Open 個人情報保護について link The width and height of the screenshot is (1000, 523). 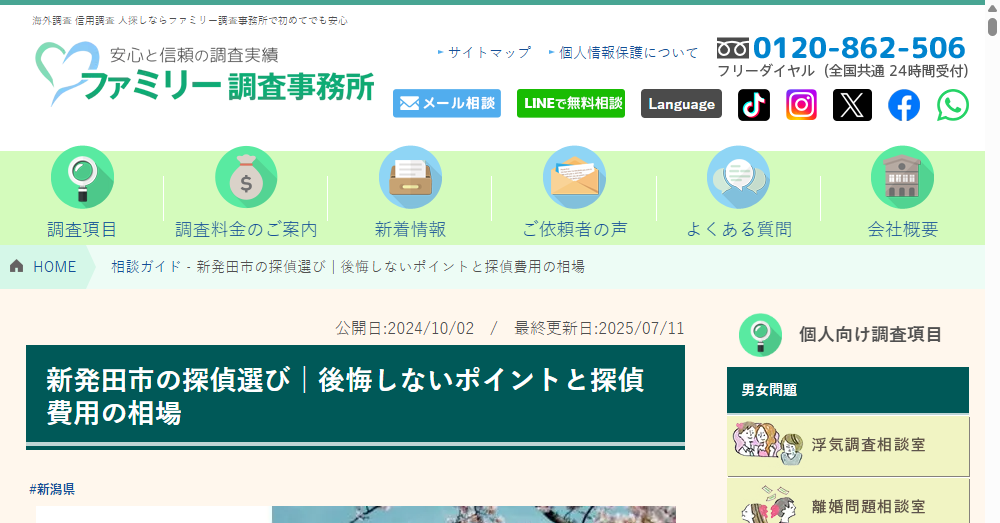coord(628,52)
